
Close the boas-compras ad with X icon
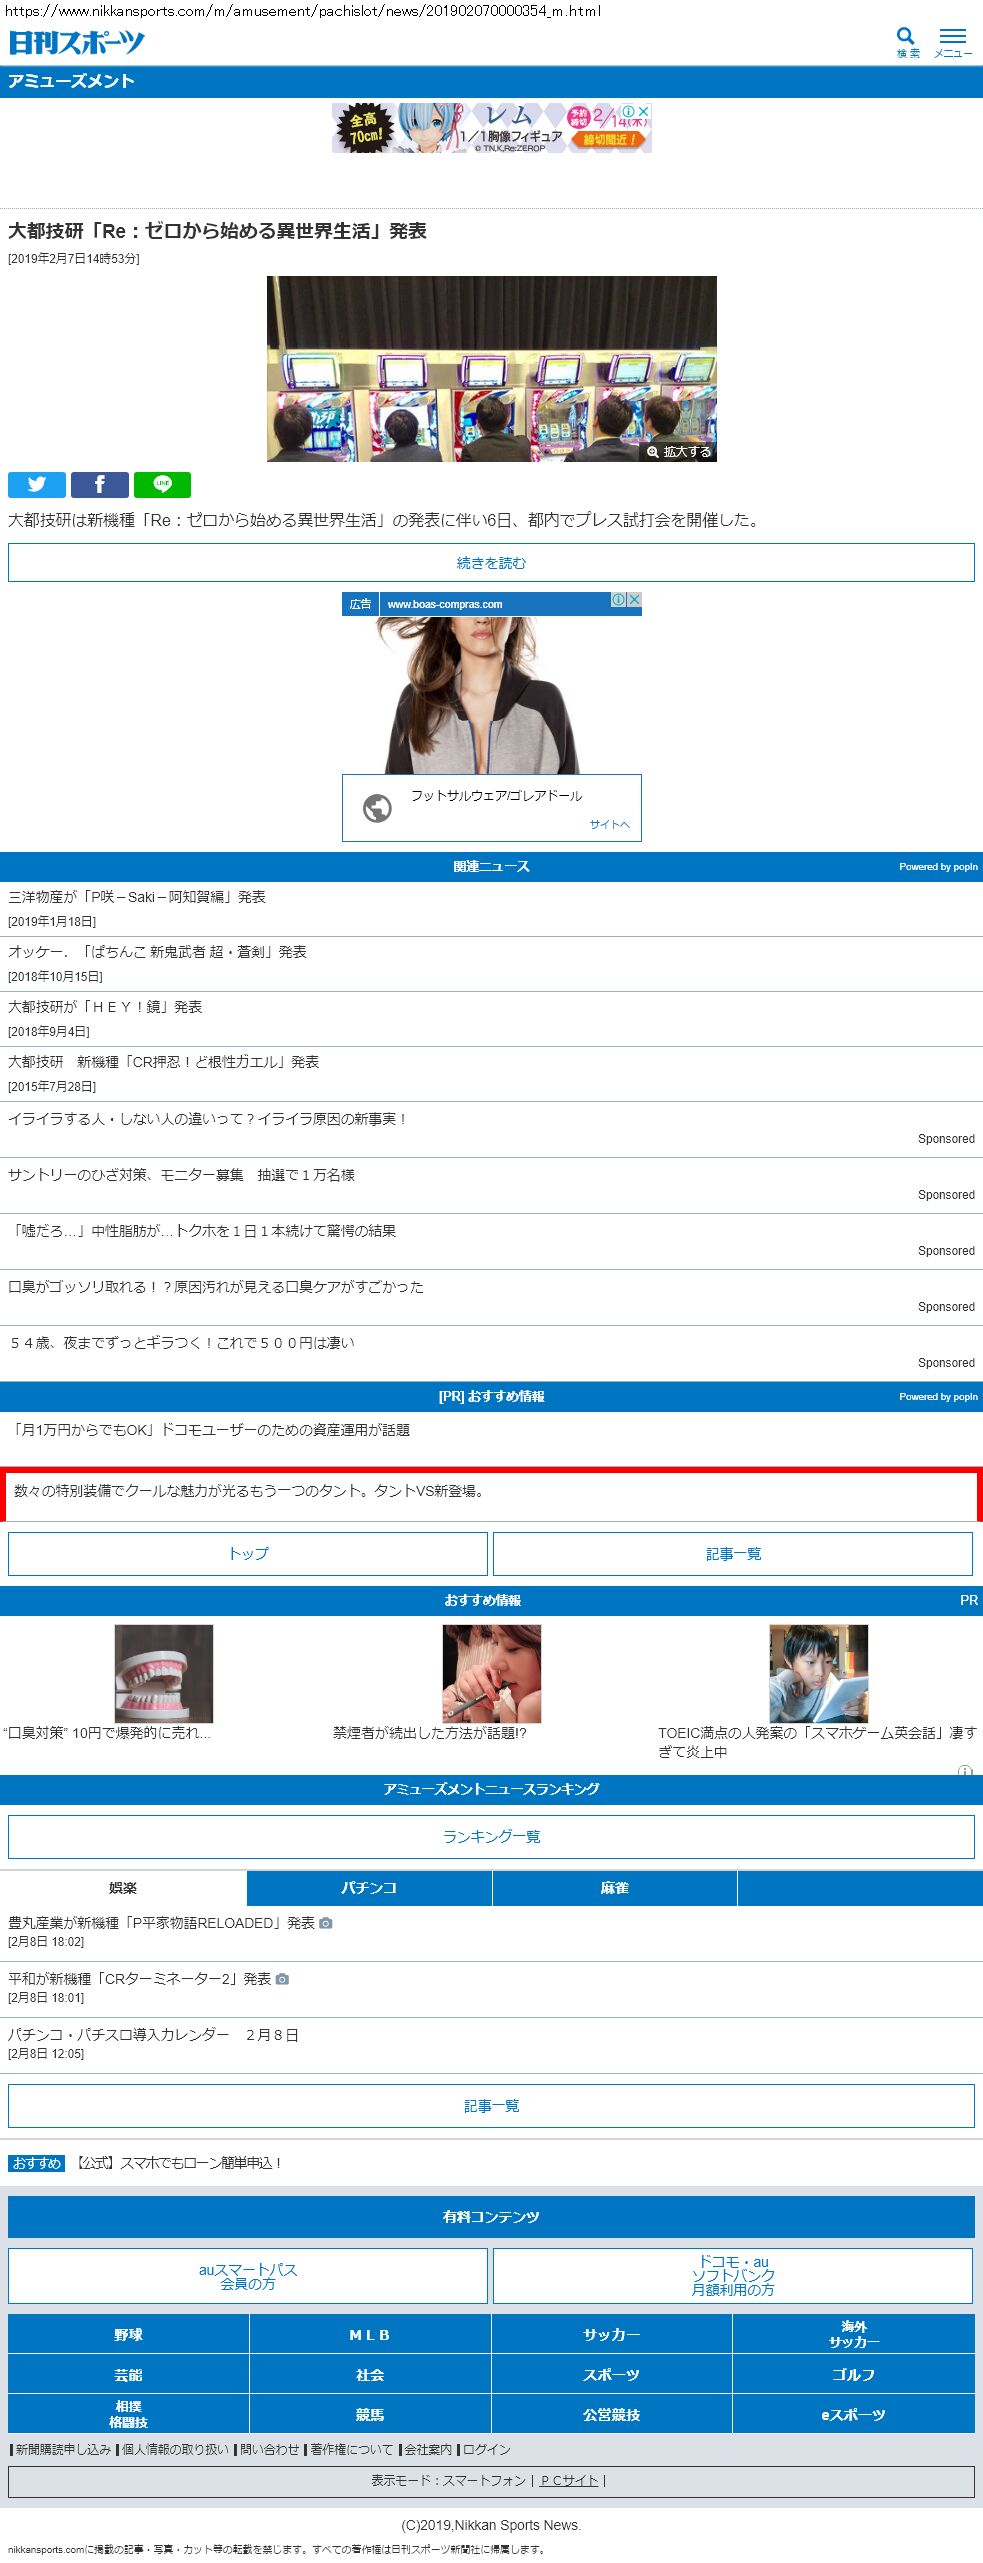[x=634, y=600]
